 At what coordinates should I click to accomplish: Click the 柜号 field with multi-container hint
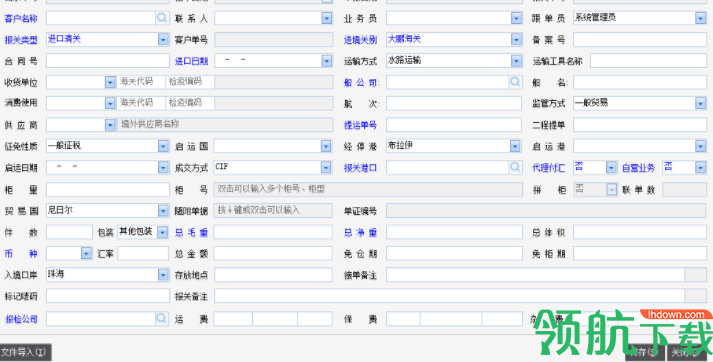pos(368,189)
